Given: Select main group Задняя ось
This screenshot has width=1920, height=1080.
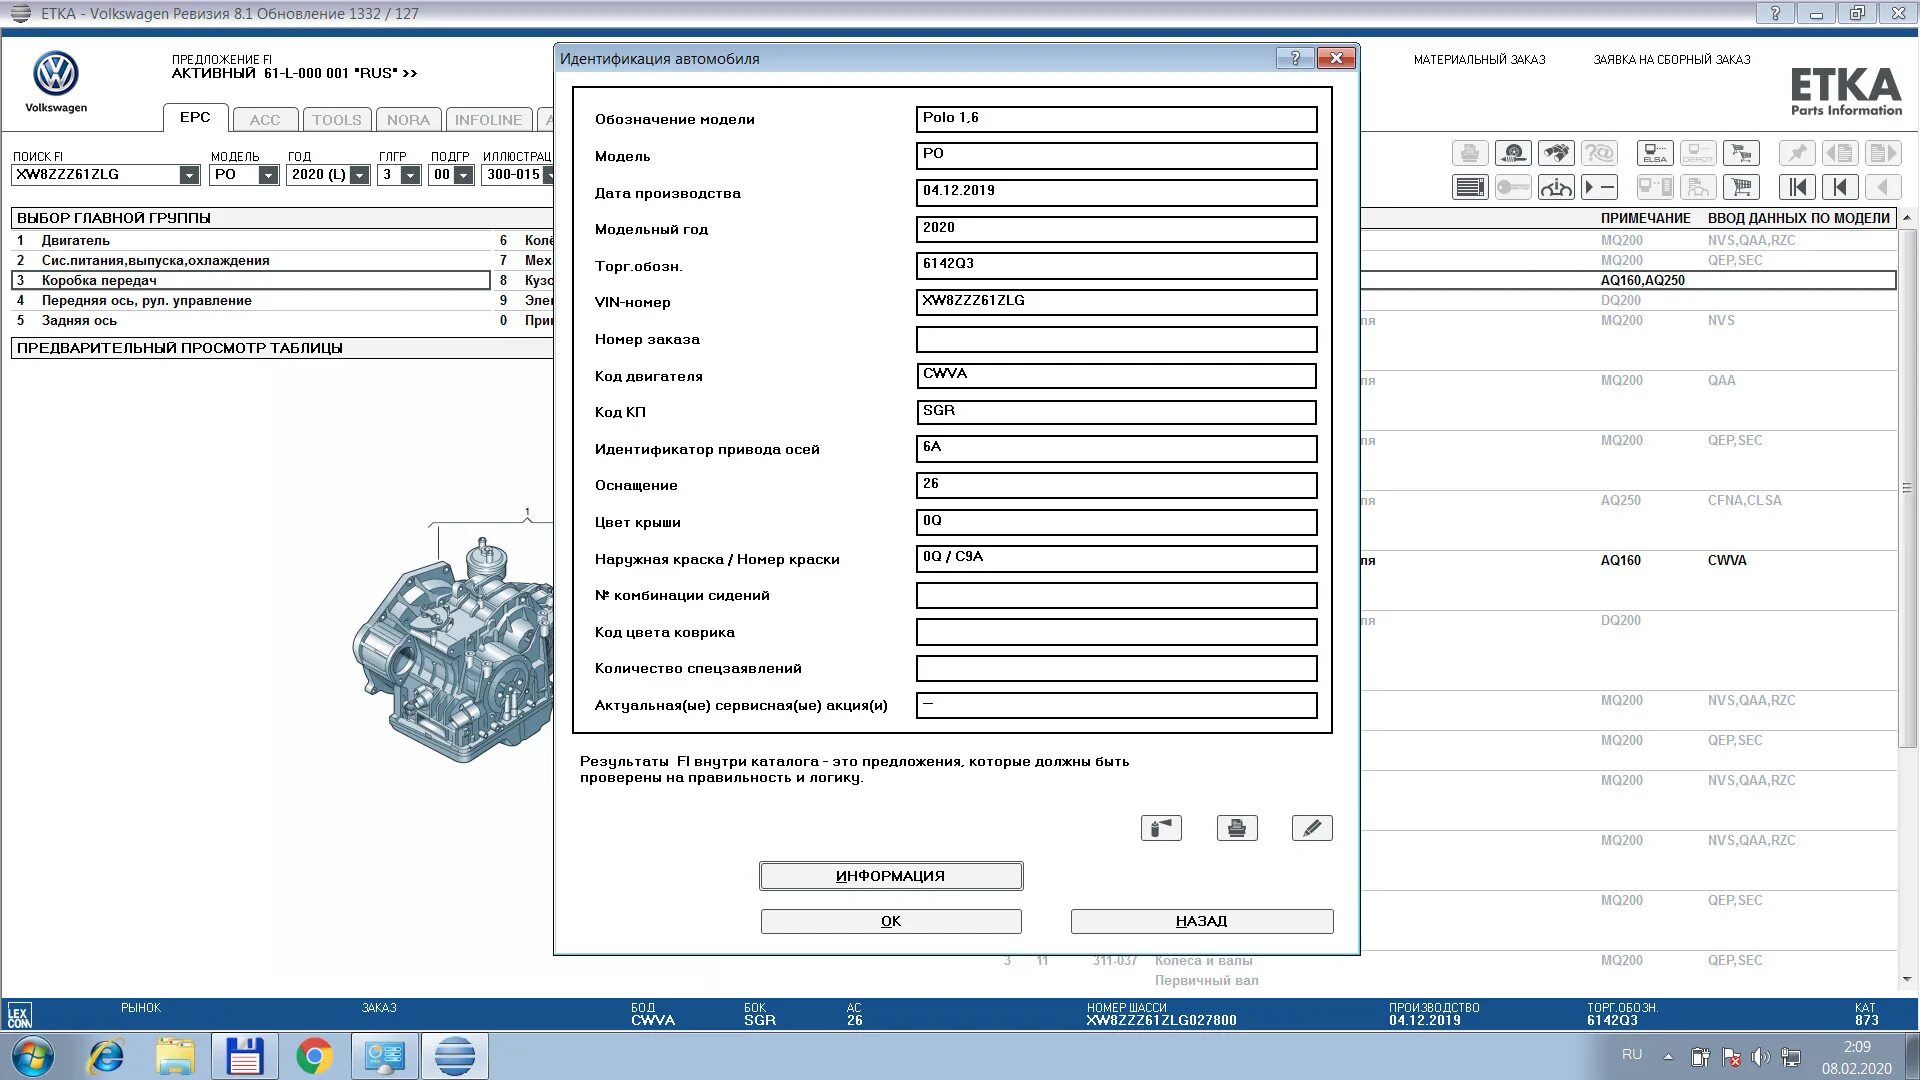Looking at the screenshot, I should point(250,320).
